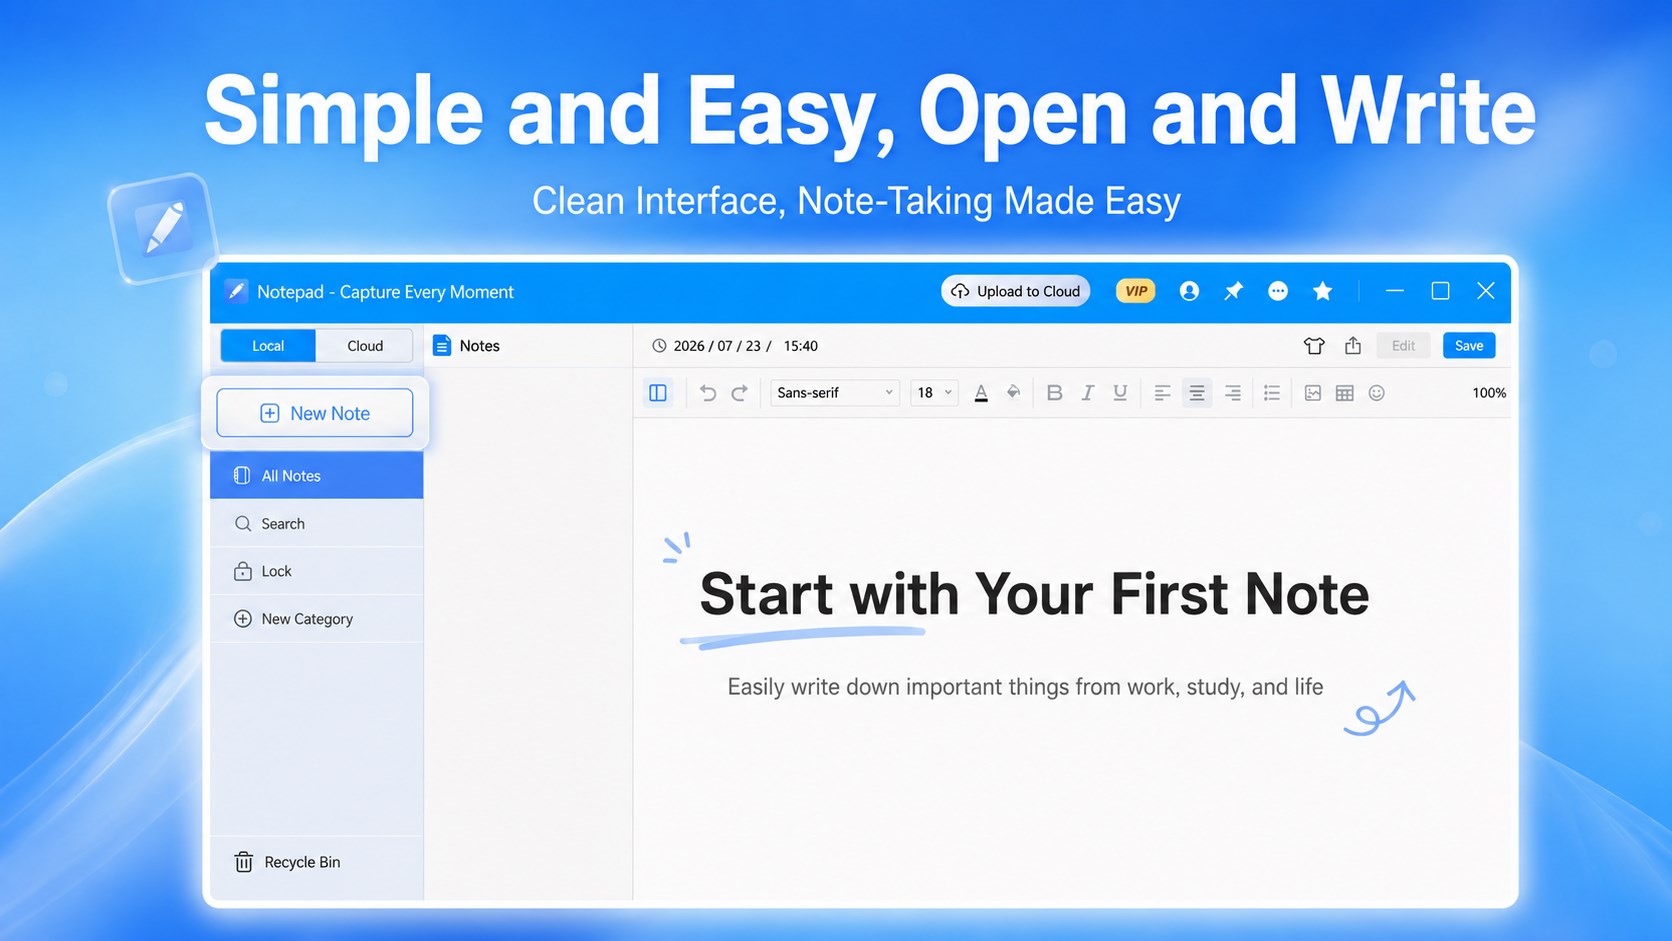
Task: Undo the last edit
Action: [x=708, y=393]
